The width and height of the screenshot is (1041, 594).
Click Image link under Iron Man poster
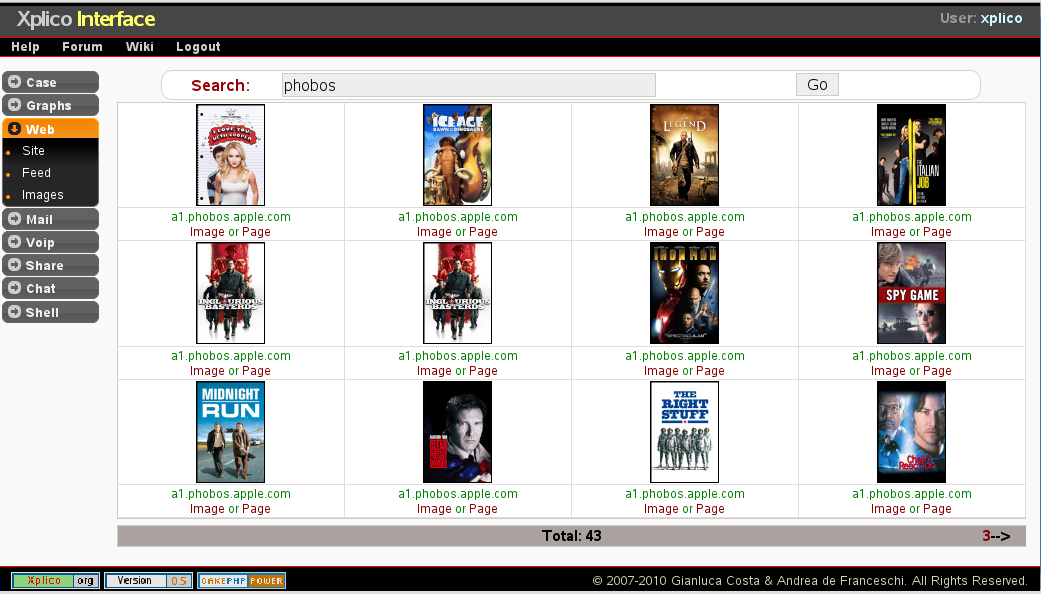pos(661,371)
